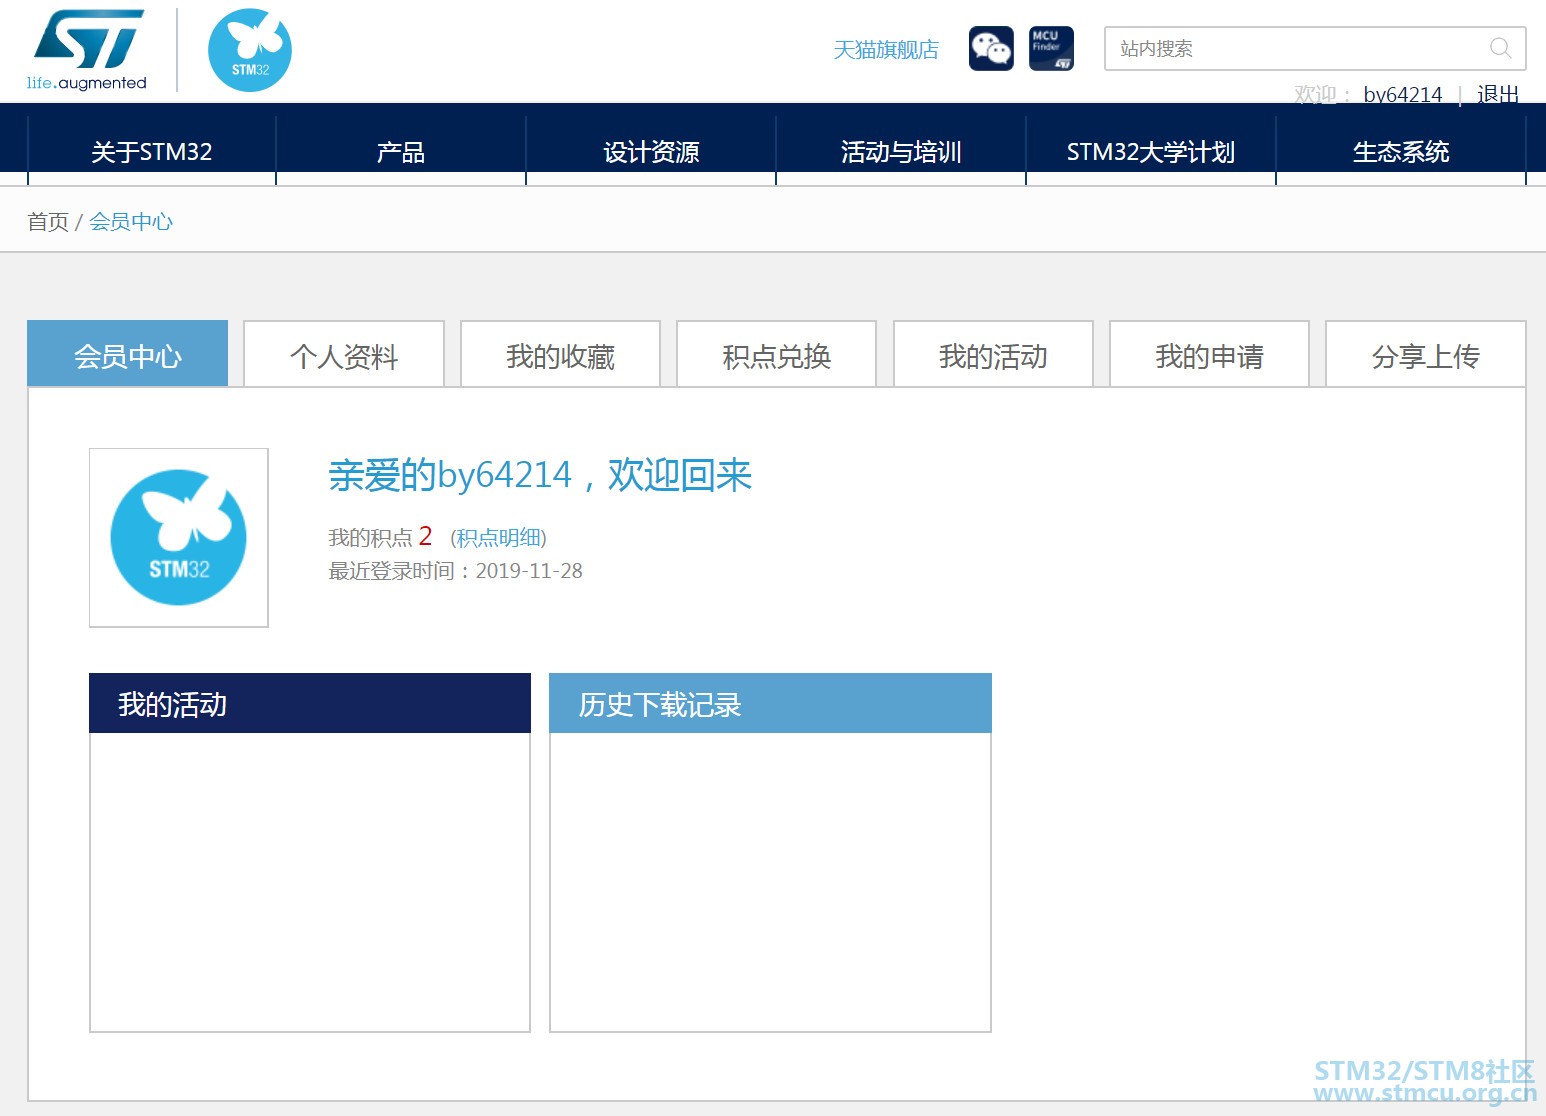1546x1116 pixels.
Task: Open the 积点明细 points detail link
Action: pyautogui.click(x=499, y=538)
